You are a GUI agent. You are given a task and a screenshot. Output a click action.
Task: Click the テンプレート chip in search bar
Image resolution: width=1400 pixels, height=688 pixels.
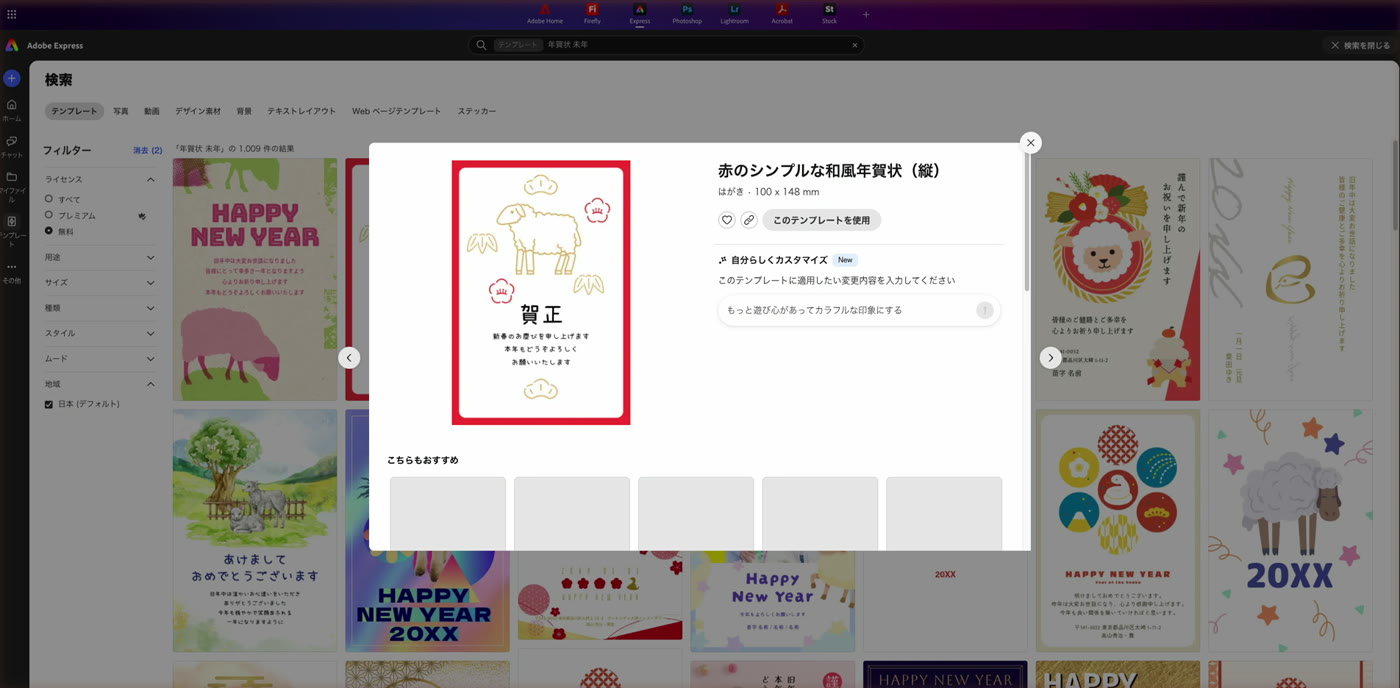click(518, 45)
